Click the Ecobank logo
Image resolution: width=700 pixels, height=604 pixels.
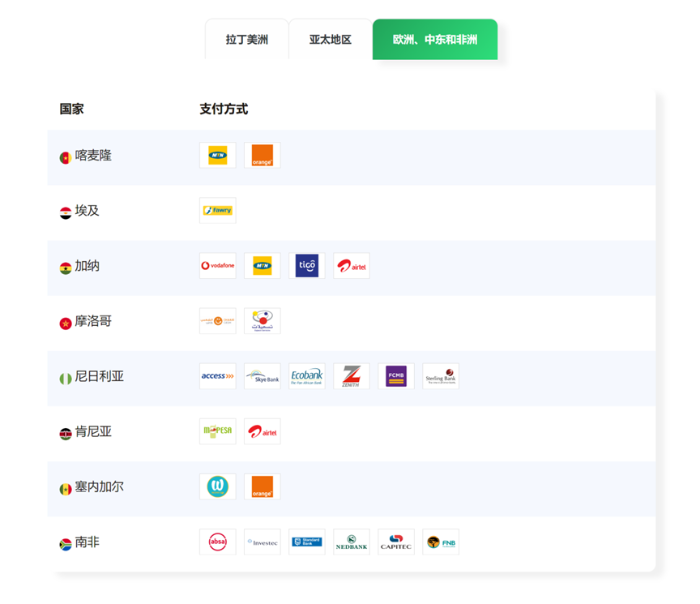(307, 376)
